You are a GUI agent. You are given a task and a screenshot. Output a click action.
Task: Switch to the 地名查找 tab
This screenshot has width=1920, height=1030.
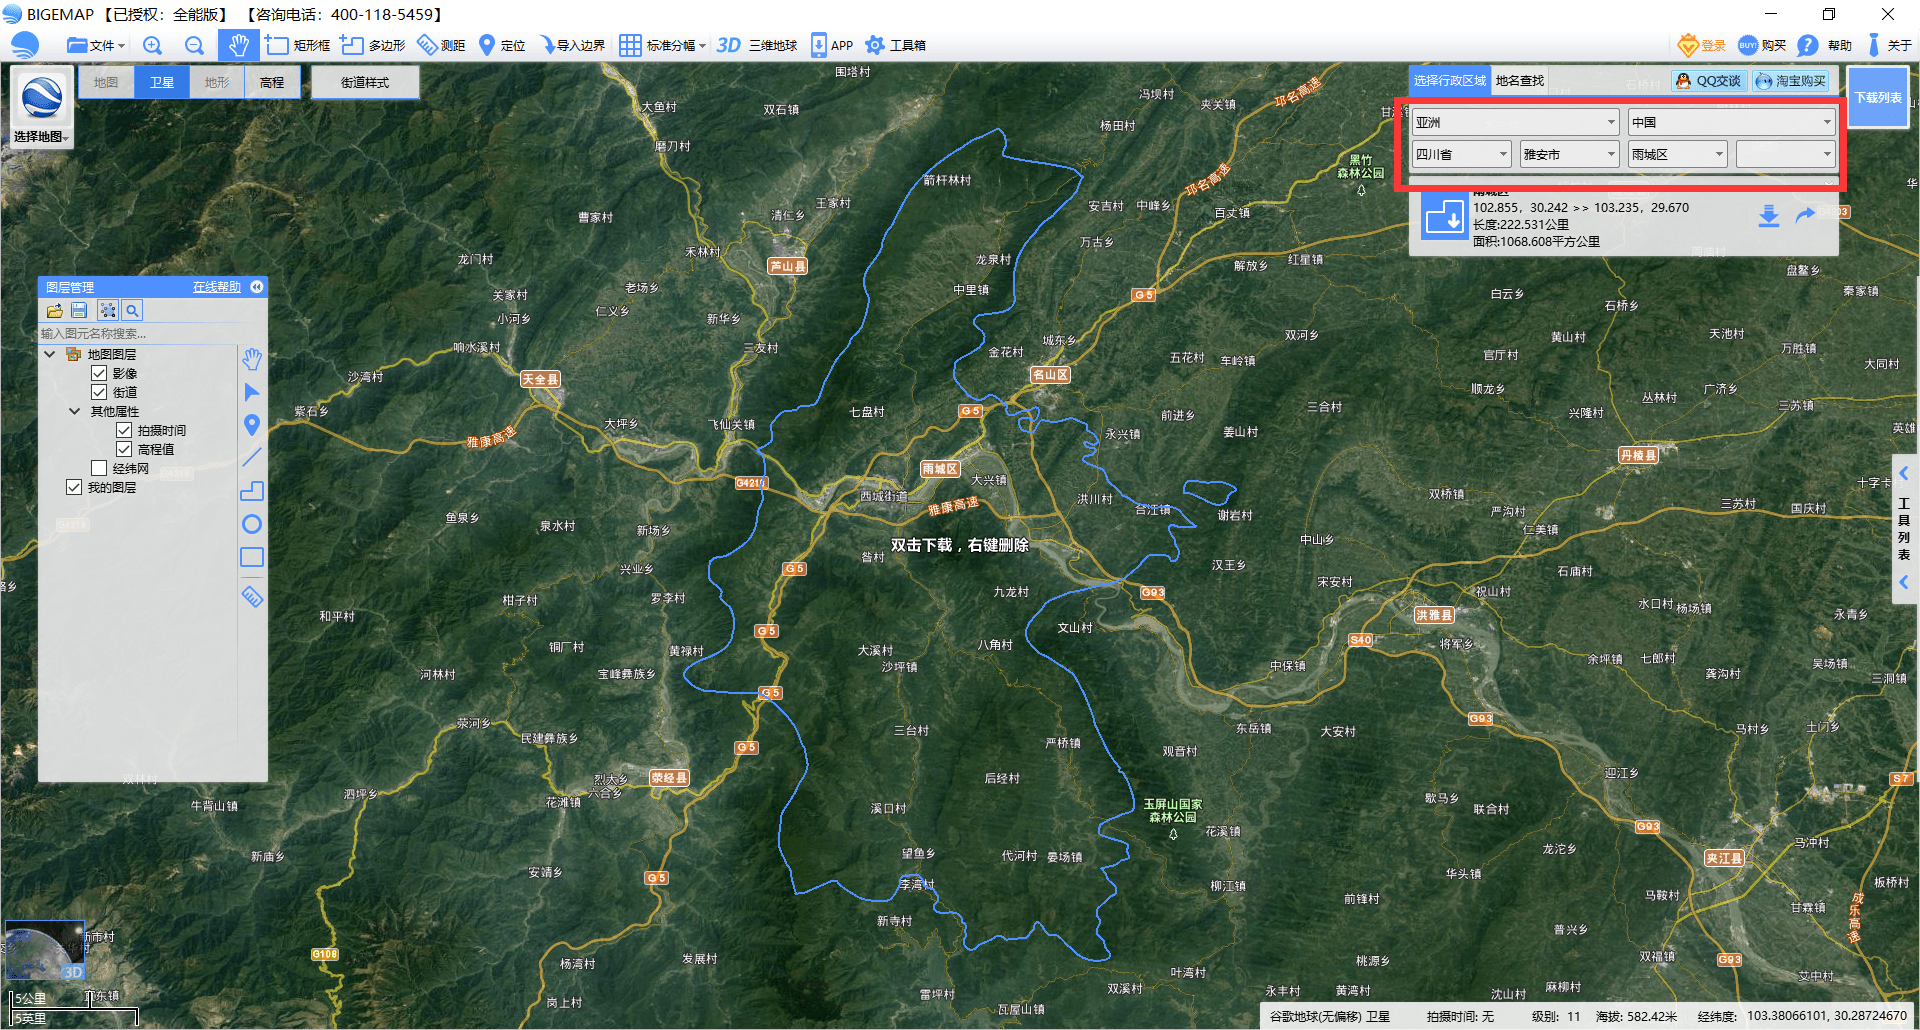(x=1520, y=80)
